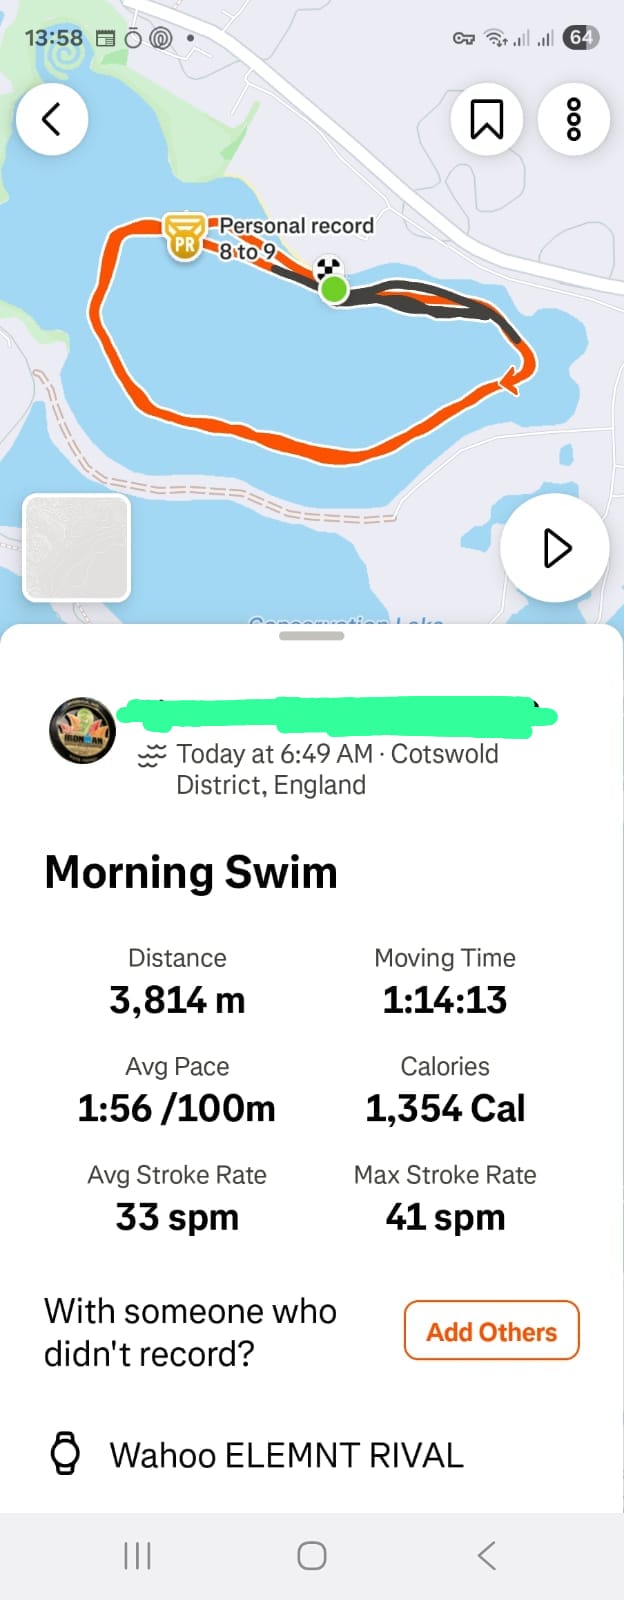Viewport: 624px width, 1600px height.
Task: Open the three-dot options menu
Action: pos(574,119)
